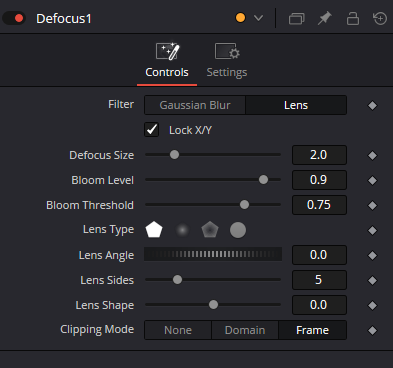Click the Bloom Threshold label
This screenshot has width=393, height=368.
(x=90, y=205)
